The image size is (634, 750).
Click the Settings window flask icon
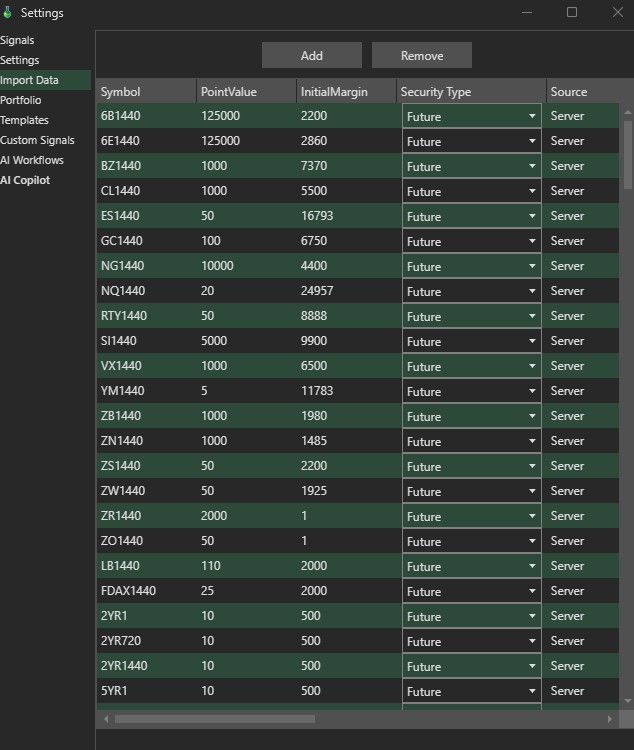(x=7, y=12)
